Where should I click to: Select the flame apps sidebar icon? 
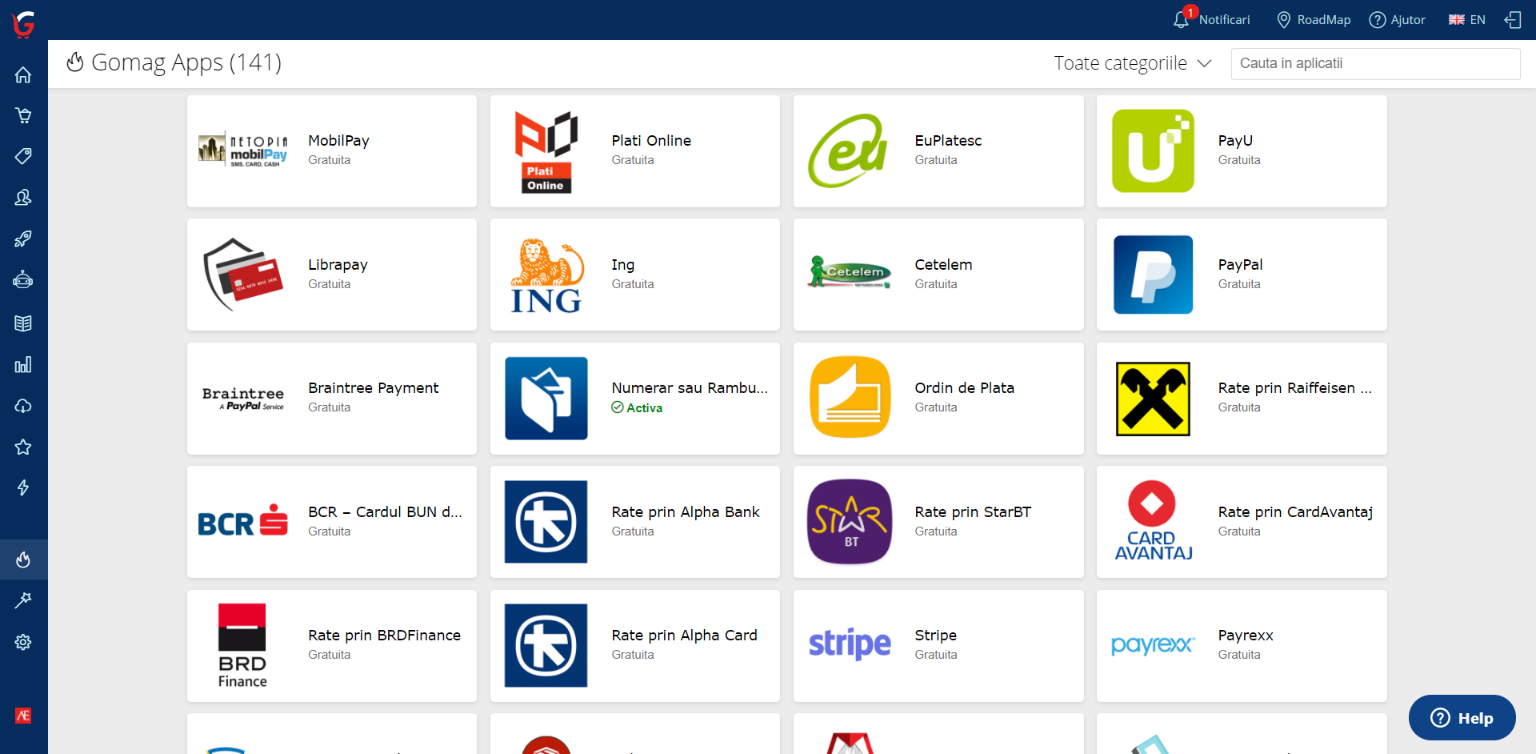[23, 560]
